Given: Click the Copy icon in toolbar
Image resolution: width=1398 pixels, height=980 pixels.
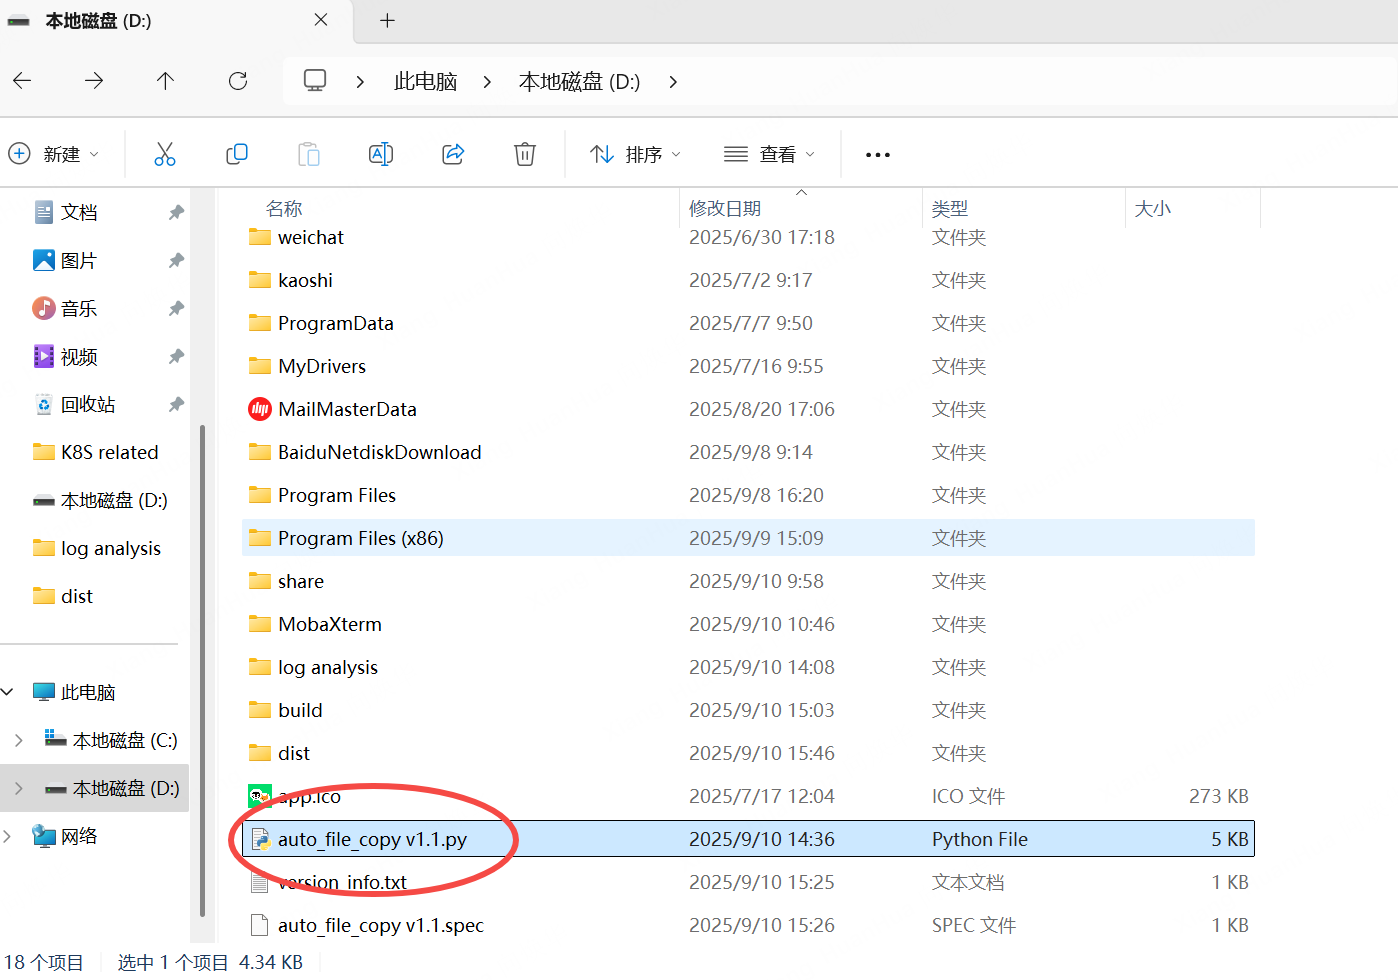Looking at the screenshot, I should [x=237, y=154].
